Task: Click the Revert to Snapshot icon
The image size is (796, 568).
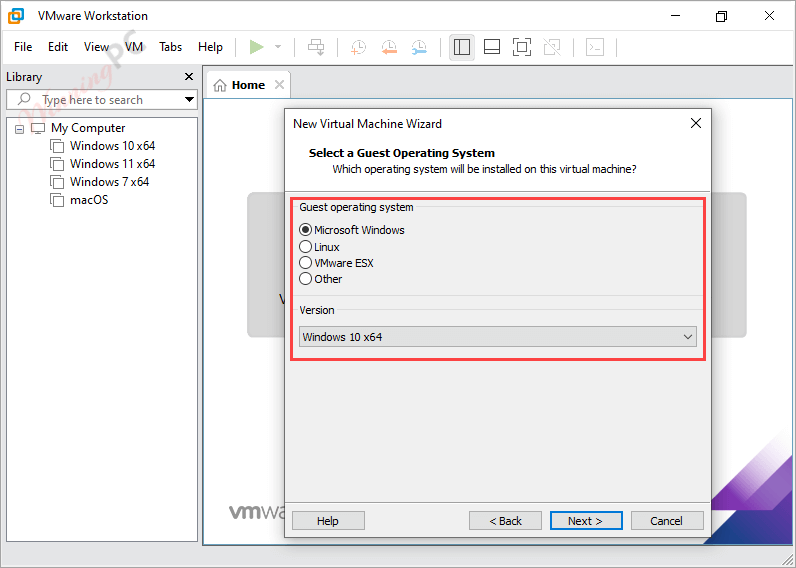Action: (389, 47)
